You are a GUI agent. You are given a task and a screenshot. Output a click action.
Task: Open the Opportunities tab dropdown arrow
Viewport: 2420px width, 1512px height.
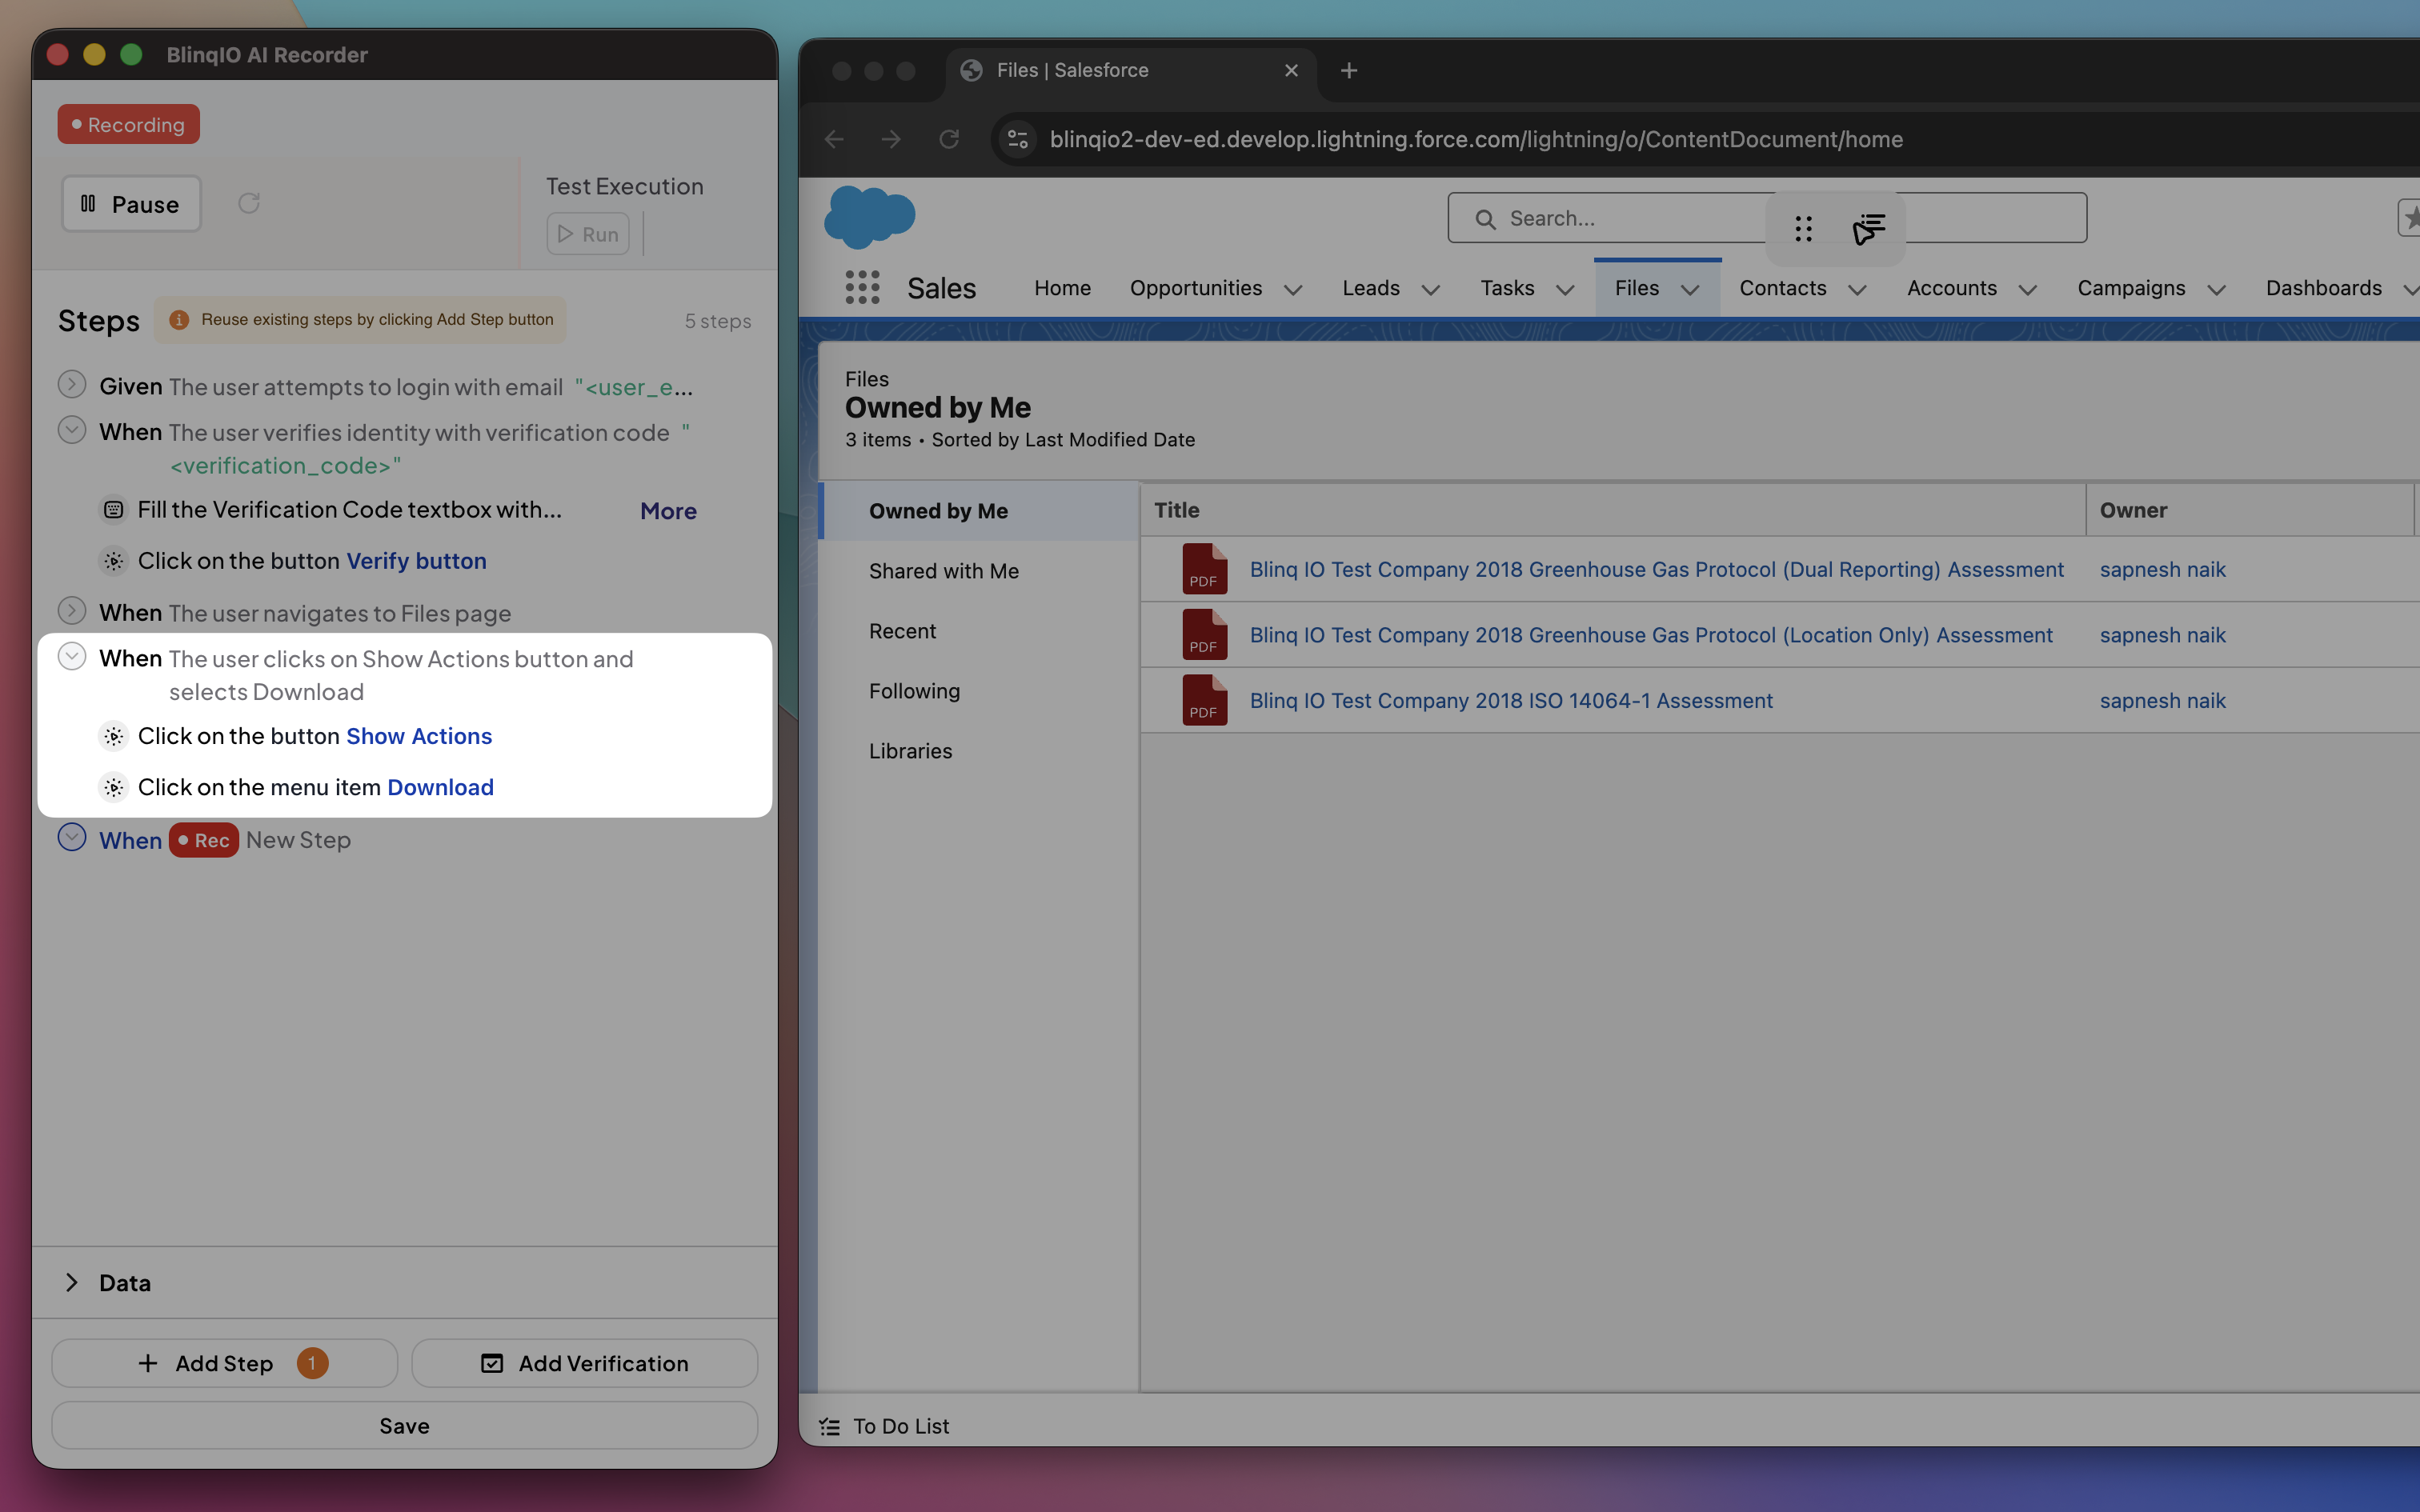pos(1293,290)
